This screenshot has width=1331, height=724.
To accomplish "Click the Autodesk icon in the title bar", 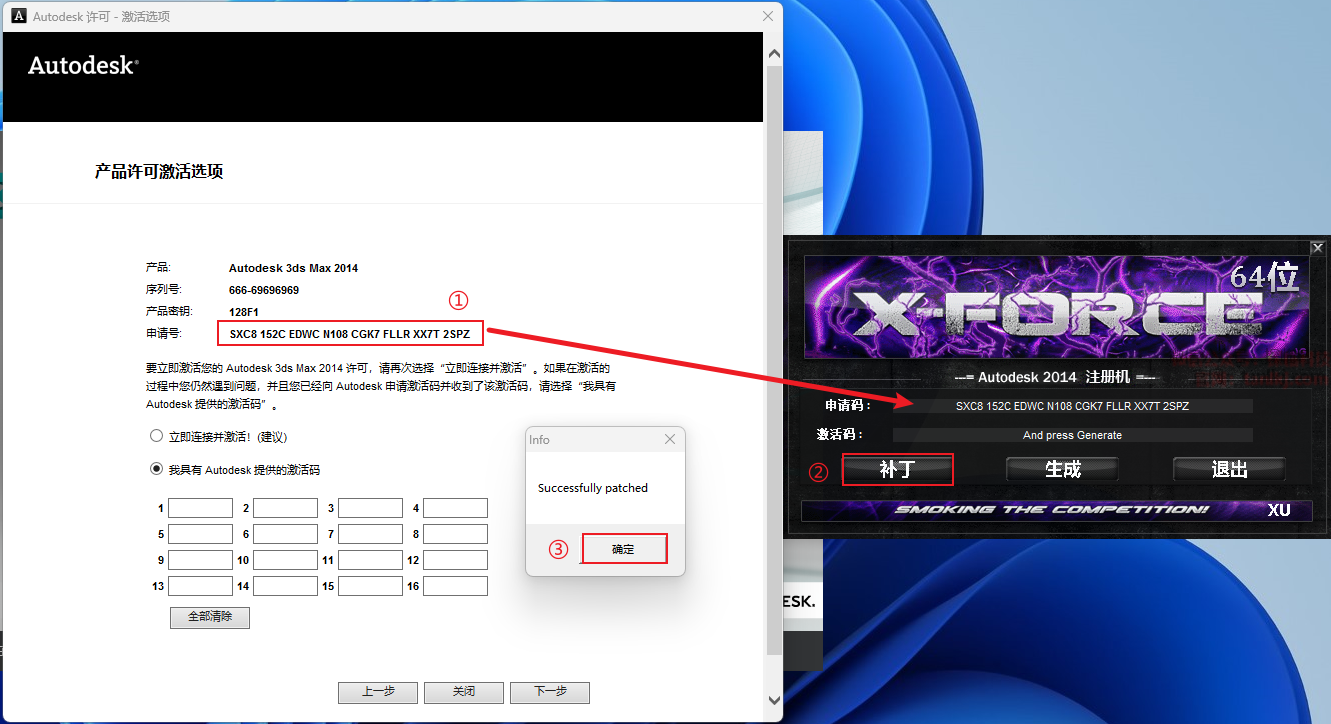I will [18, 17].
